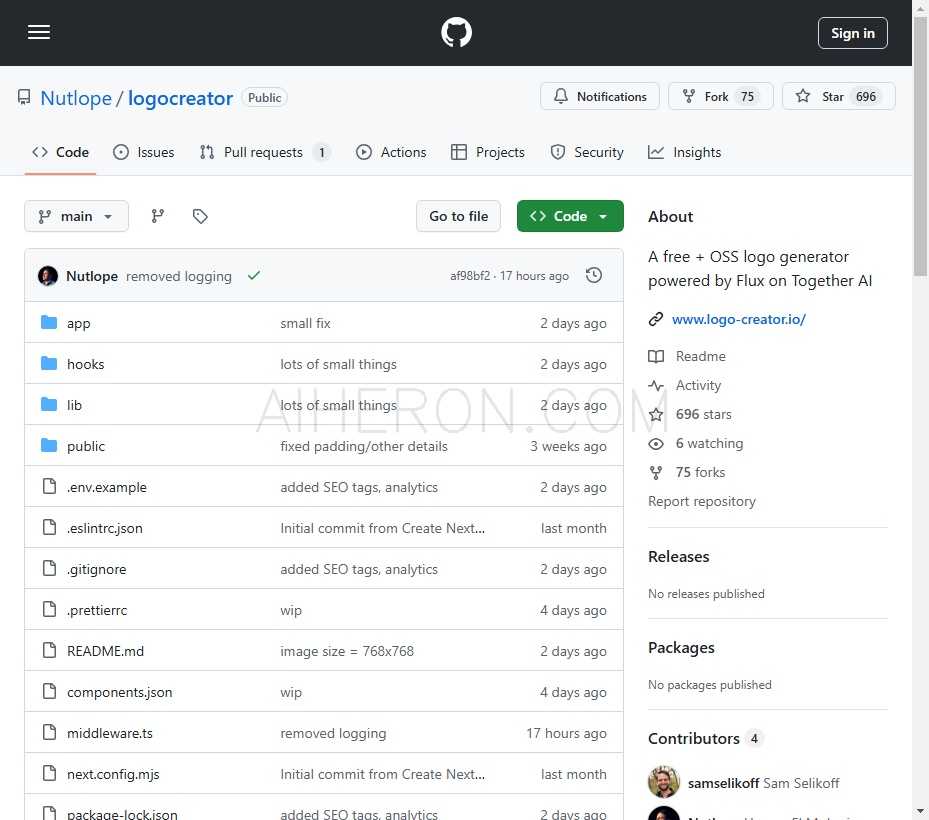
Task: Open the Insights tab
Action: click(685, 152)
